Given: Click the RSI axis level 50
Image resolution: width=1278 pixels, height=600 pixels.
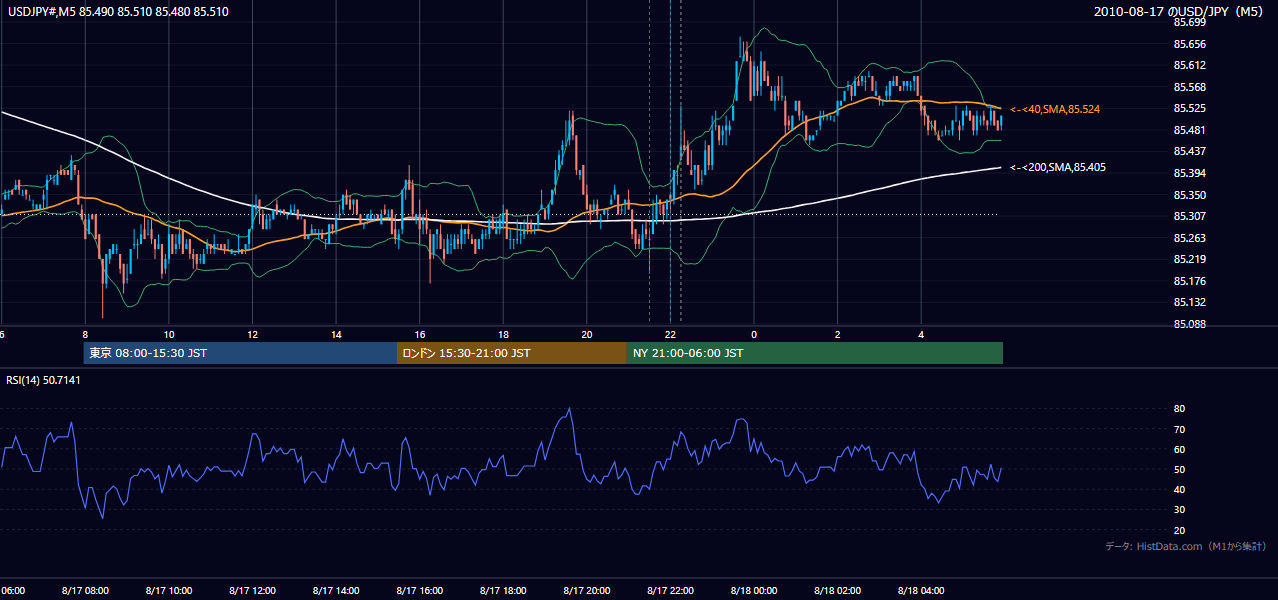Looking at the screenshot, I should tap(1179, 469).
